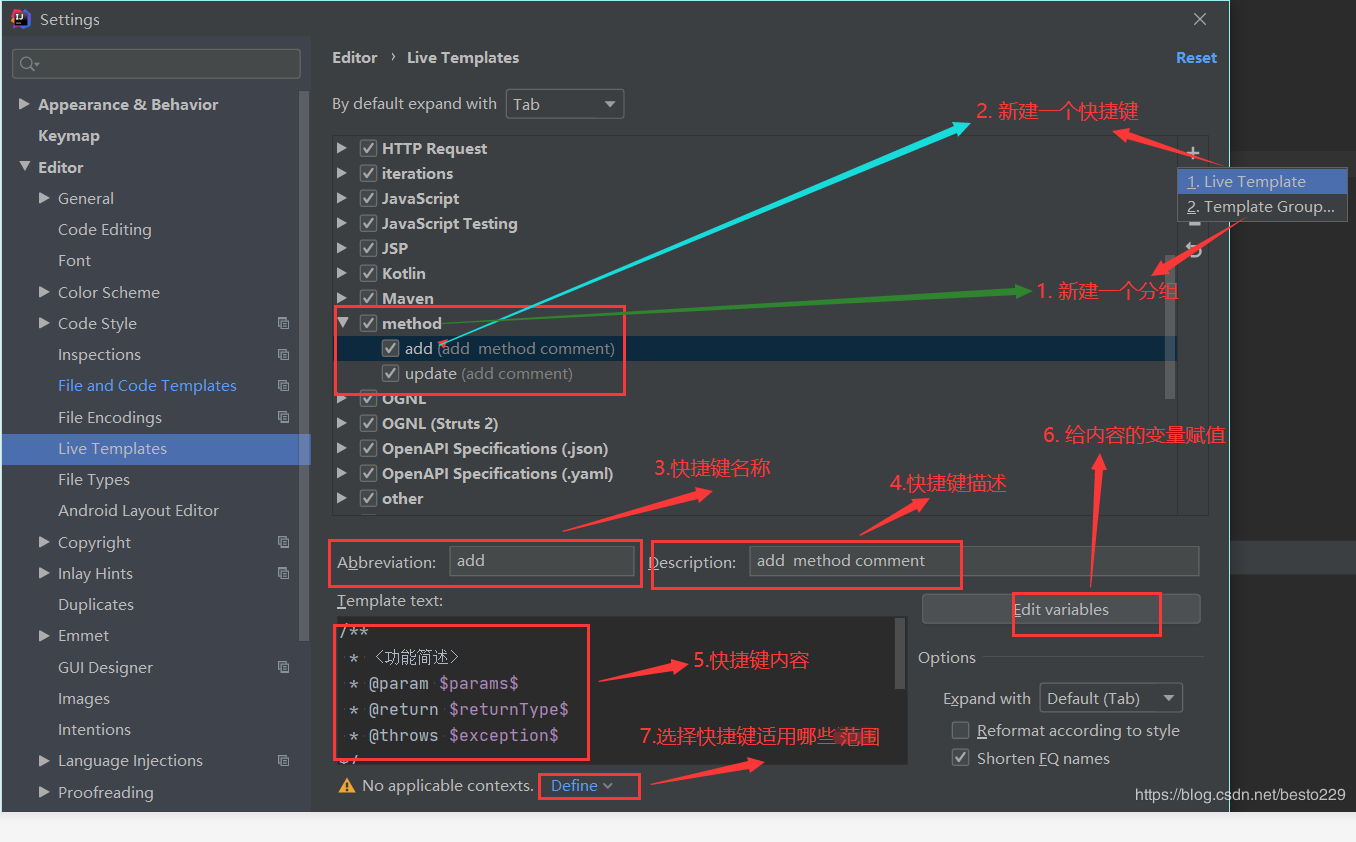Click the plus icon to add template
This screenshot has width=1356, height=842.
click(1193, 153)
